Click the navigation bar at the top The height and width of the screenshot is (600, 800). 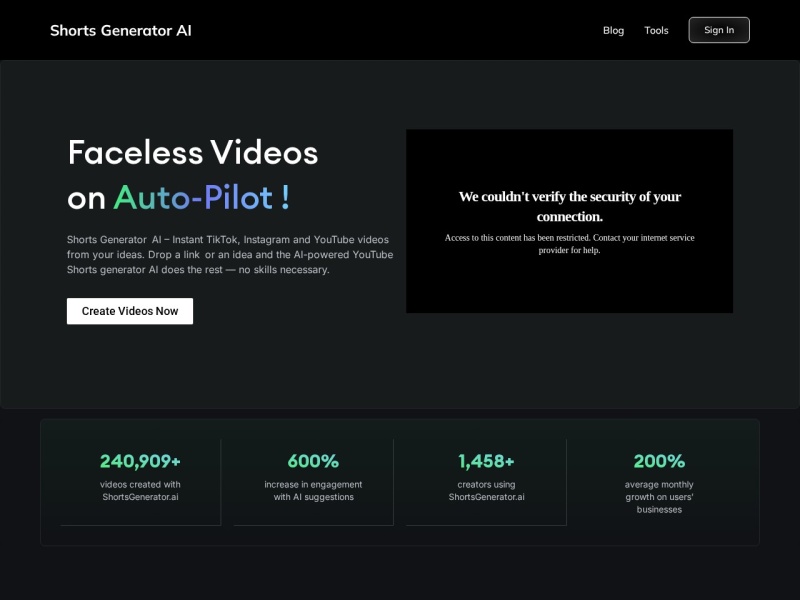(x=400, y=30)
